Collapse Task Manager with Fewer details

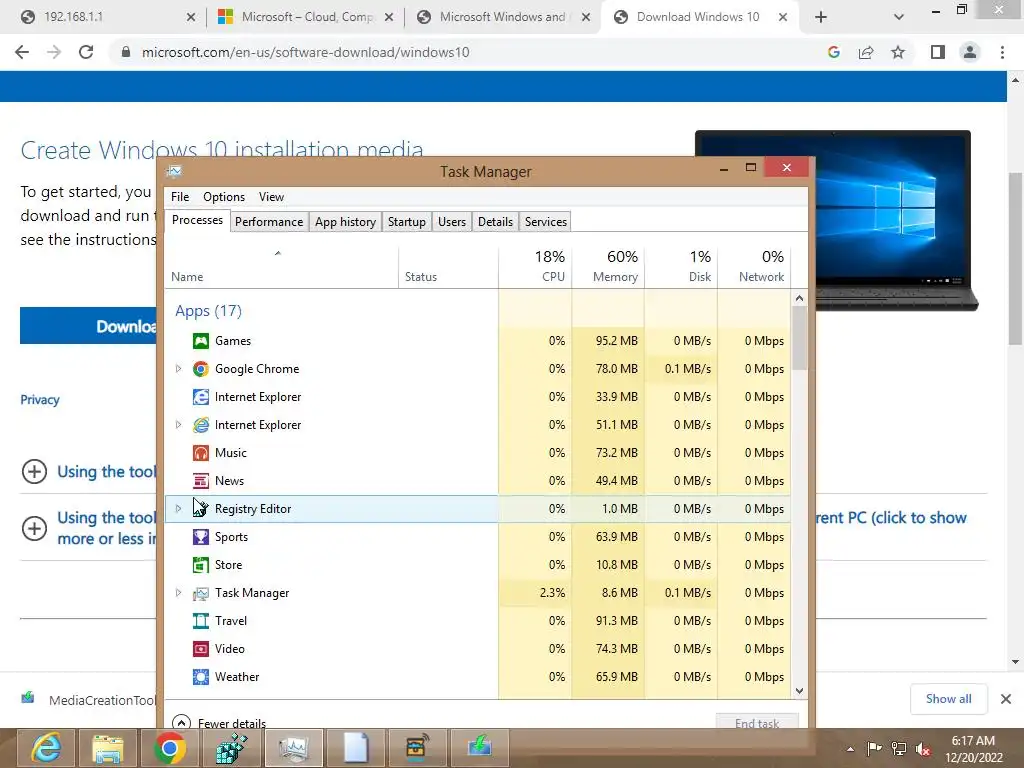219,723
